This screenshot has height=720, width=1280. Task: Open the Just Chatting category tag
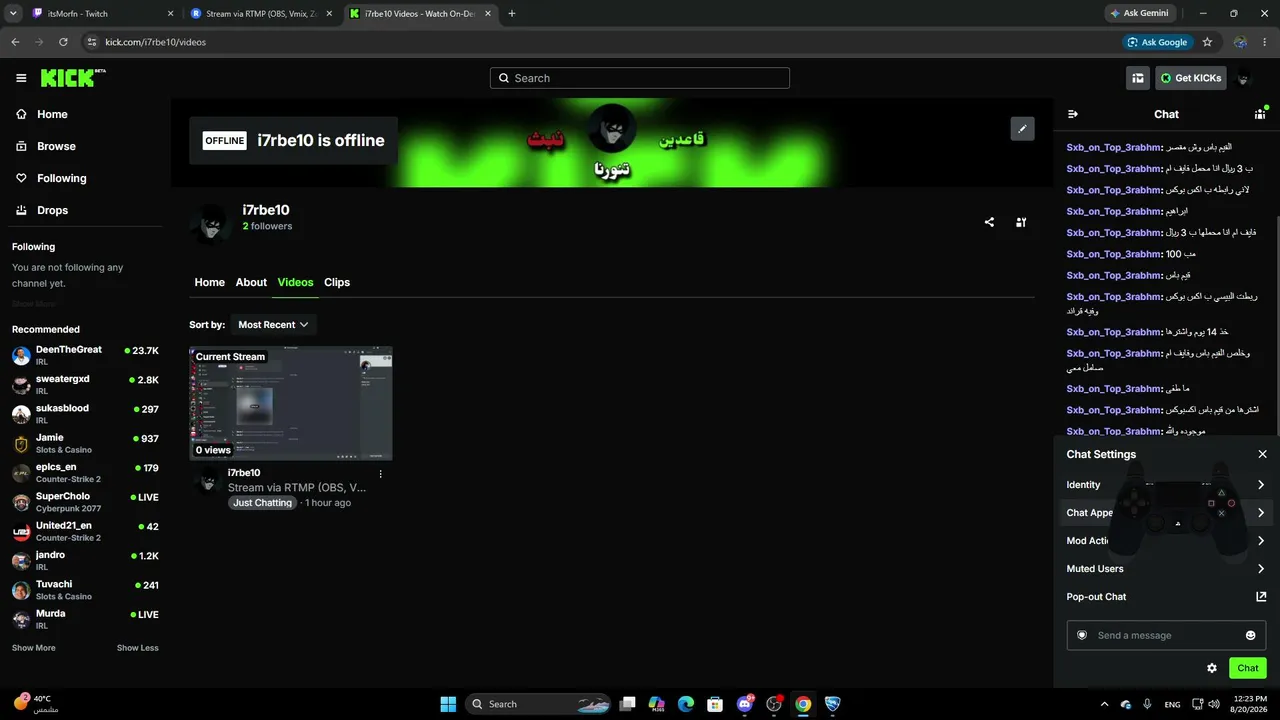coord(263,503)
